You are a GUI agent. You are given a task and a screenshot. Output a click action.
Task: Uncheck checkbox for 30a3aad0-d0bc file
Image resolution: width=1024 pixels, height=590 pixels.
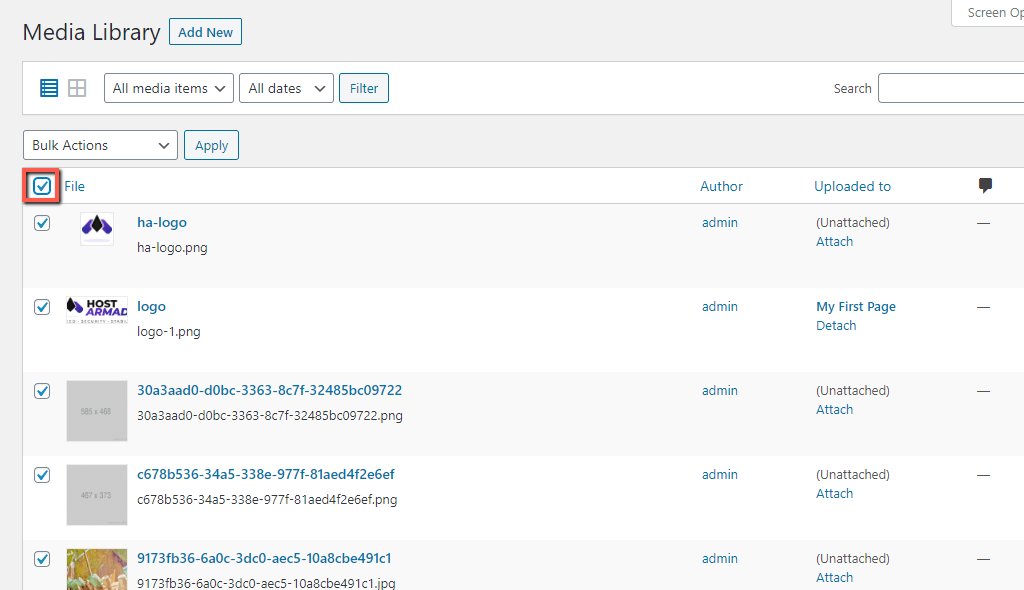click(x=42, y=391)
